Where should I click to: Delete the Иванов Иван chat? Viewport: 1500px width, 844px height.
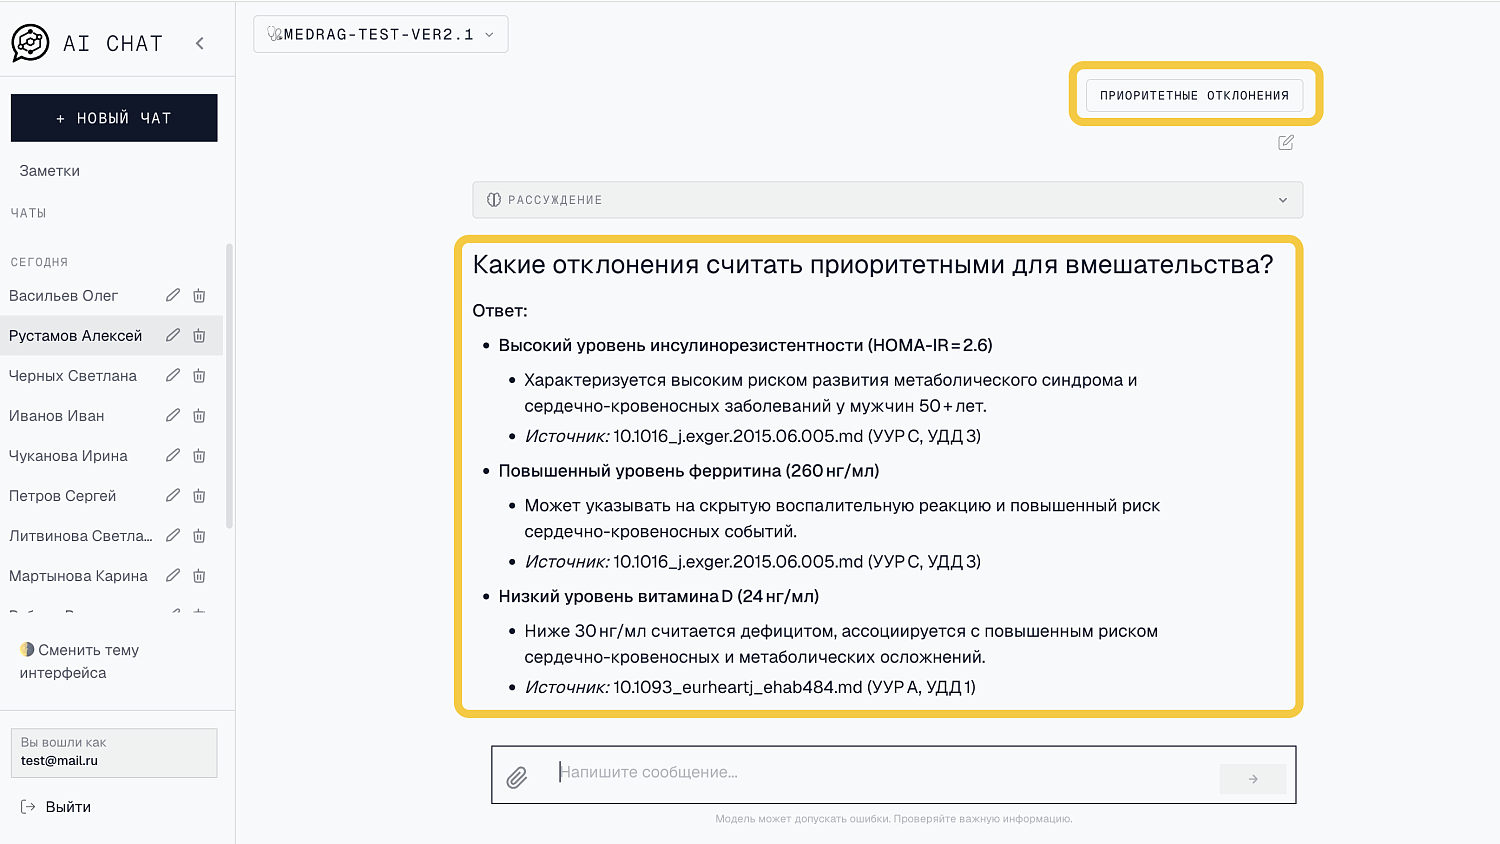pyautogui.click(x=199, y=416)
